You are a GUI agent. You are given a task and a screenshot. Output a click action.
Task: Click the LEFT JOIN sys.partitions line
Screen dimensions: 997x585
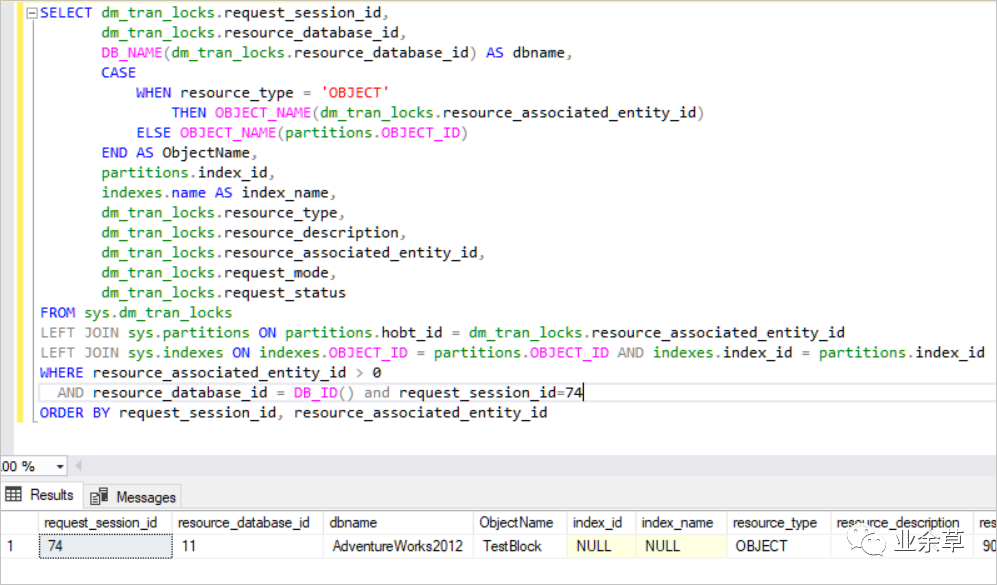coord(443,333)
